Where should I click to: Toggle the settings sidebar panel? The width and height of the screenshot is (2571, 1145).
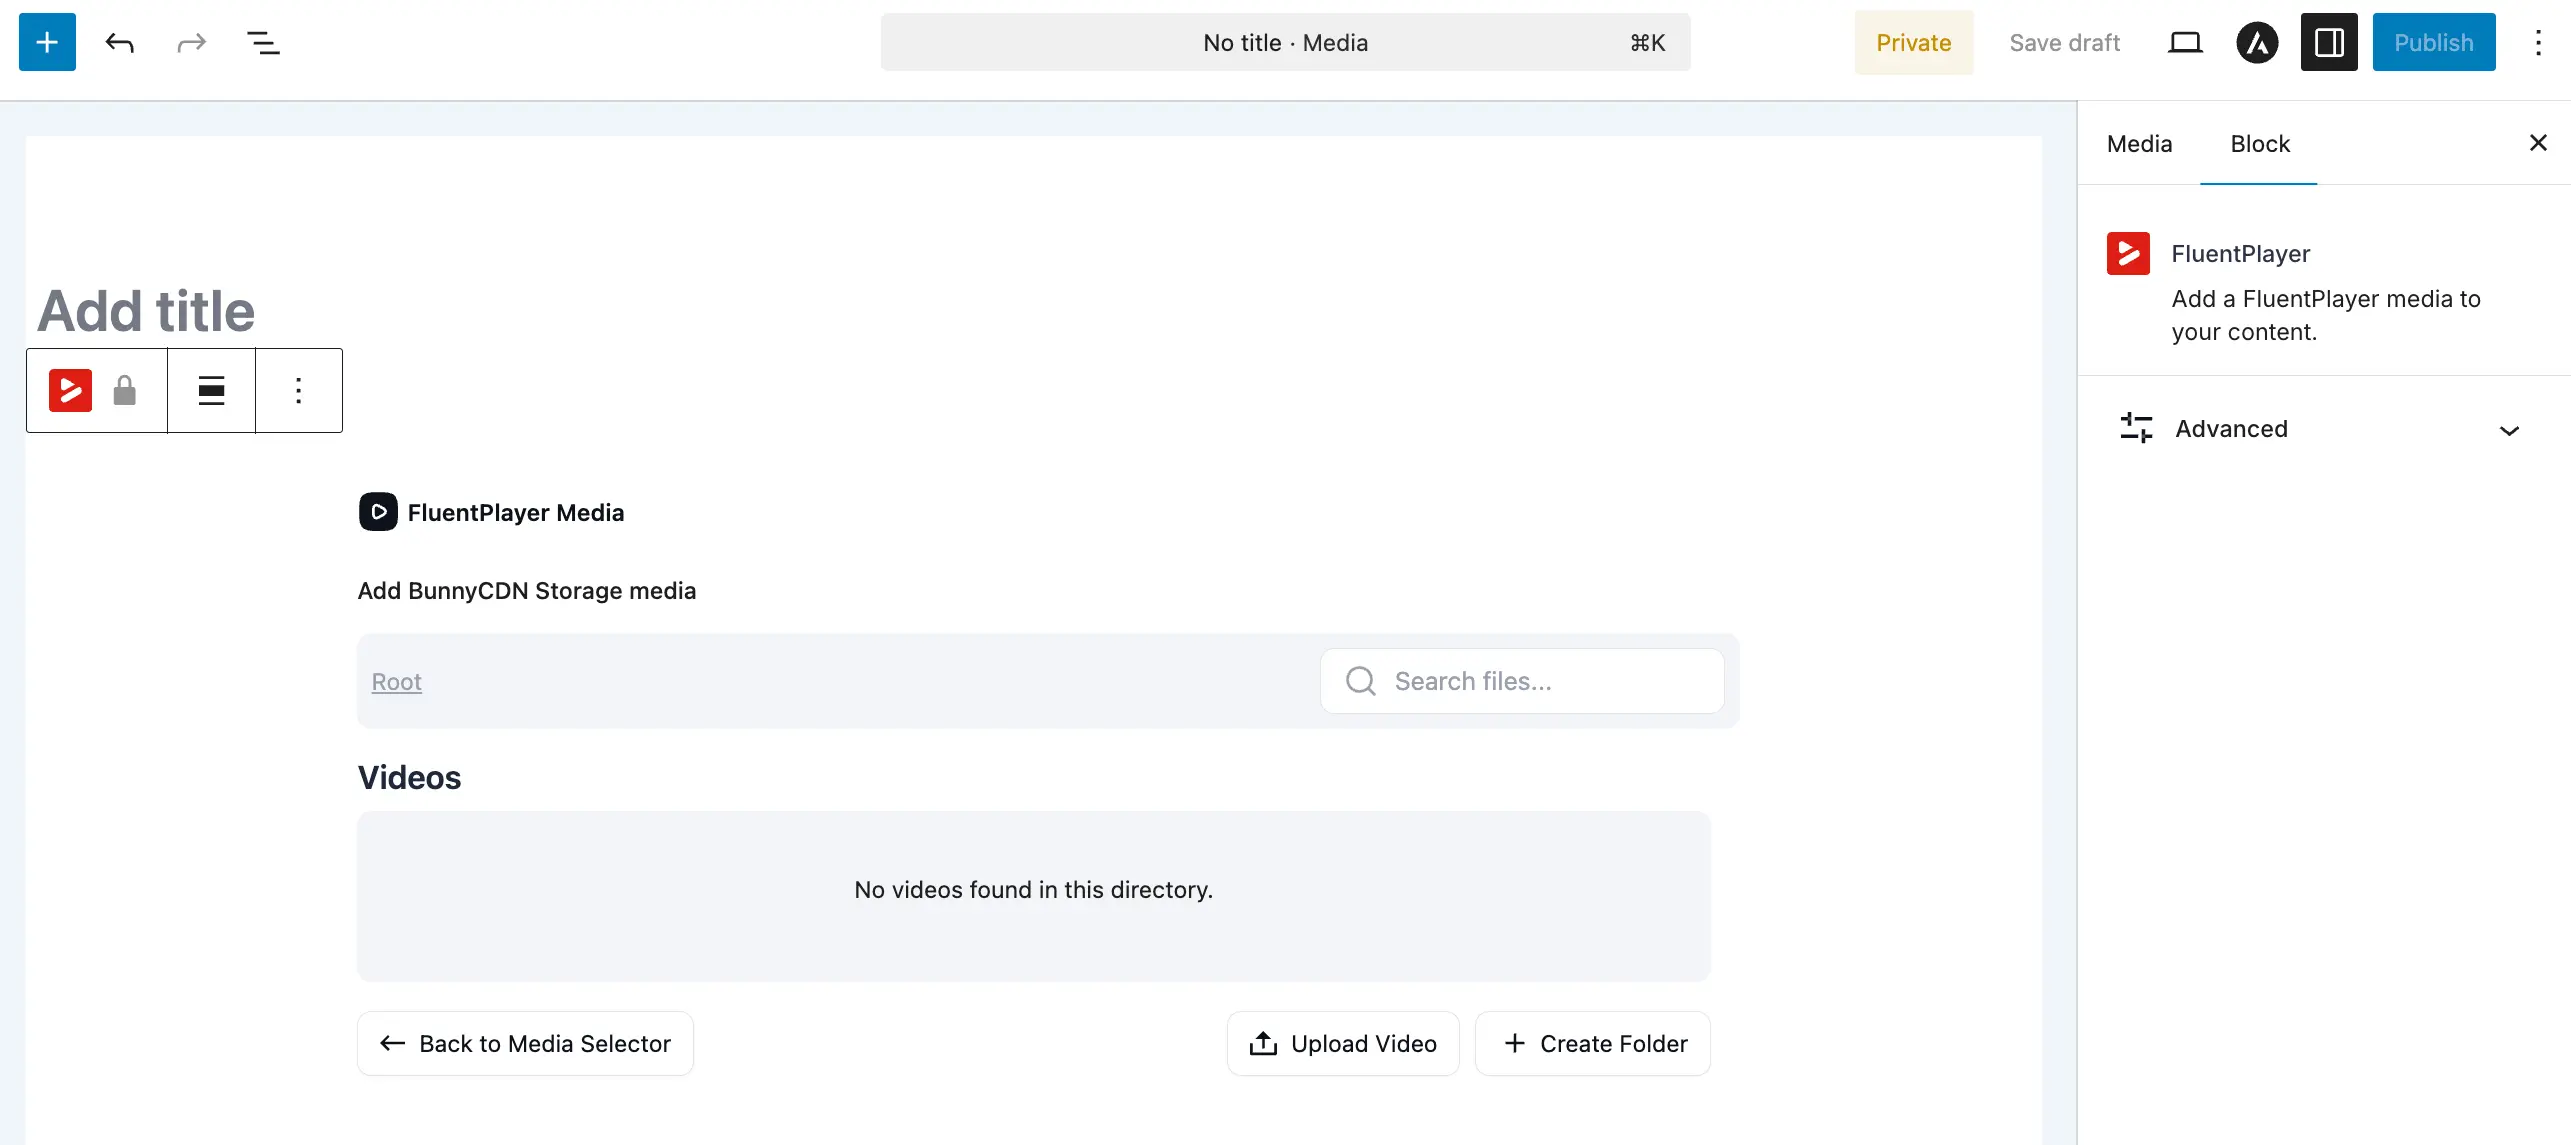[x=2329, y=42]
